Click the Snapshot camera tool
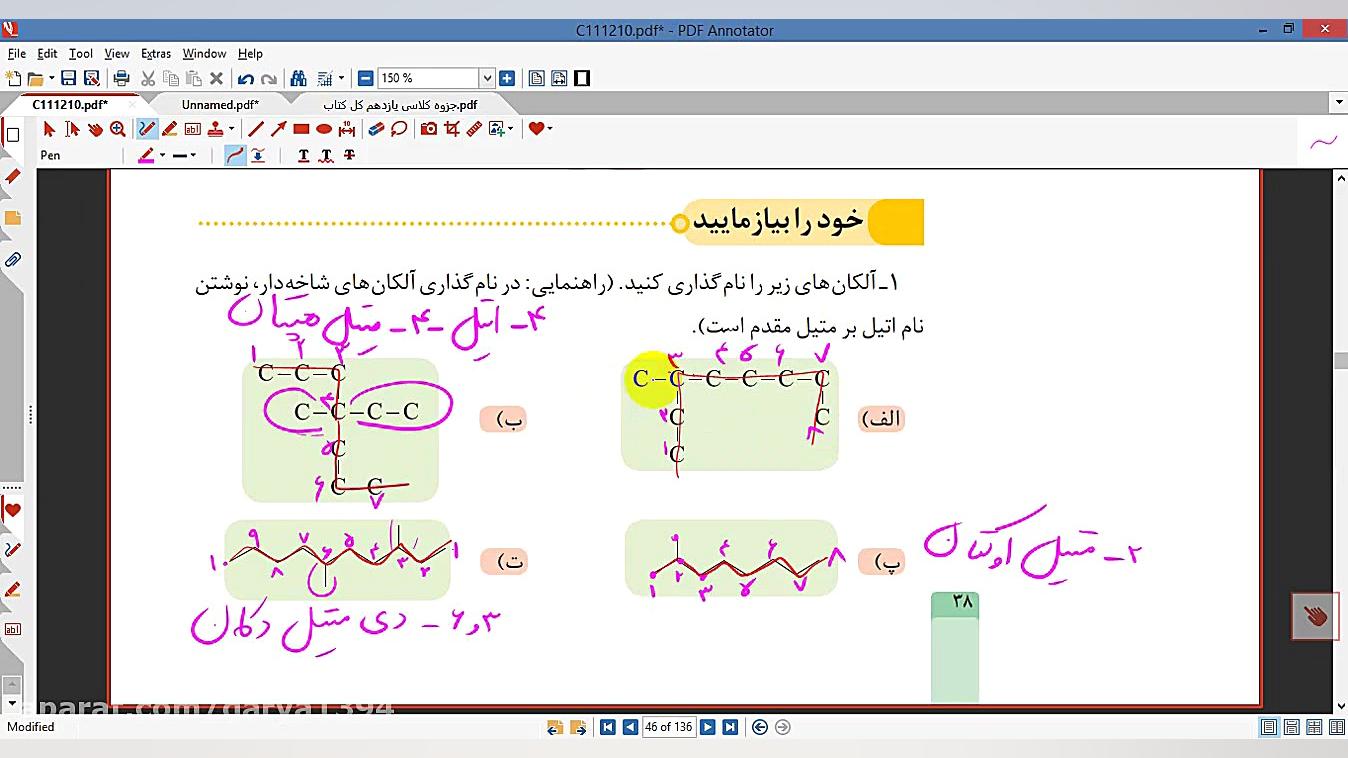Screen dimensions: 1348x758 click(x=429, y=129)
